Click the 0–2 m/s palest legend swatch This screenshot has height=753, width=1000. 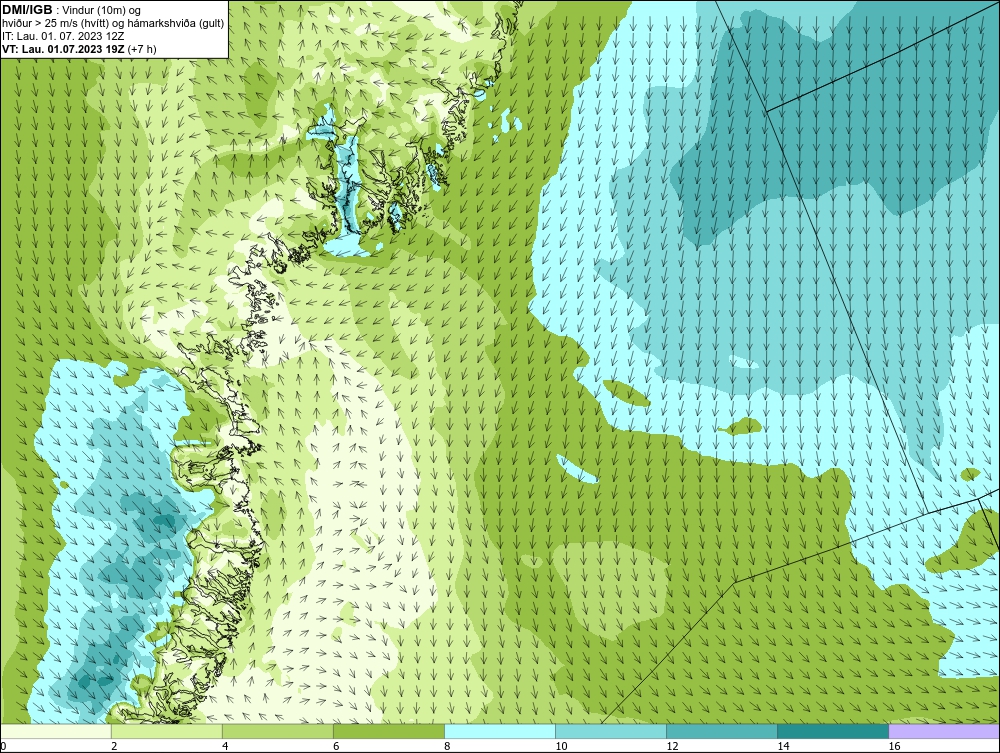[56, 731]
